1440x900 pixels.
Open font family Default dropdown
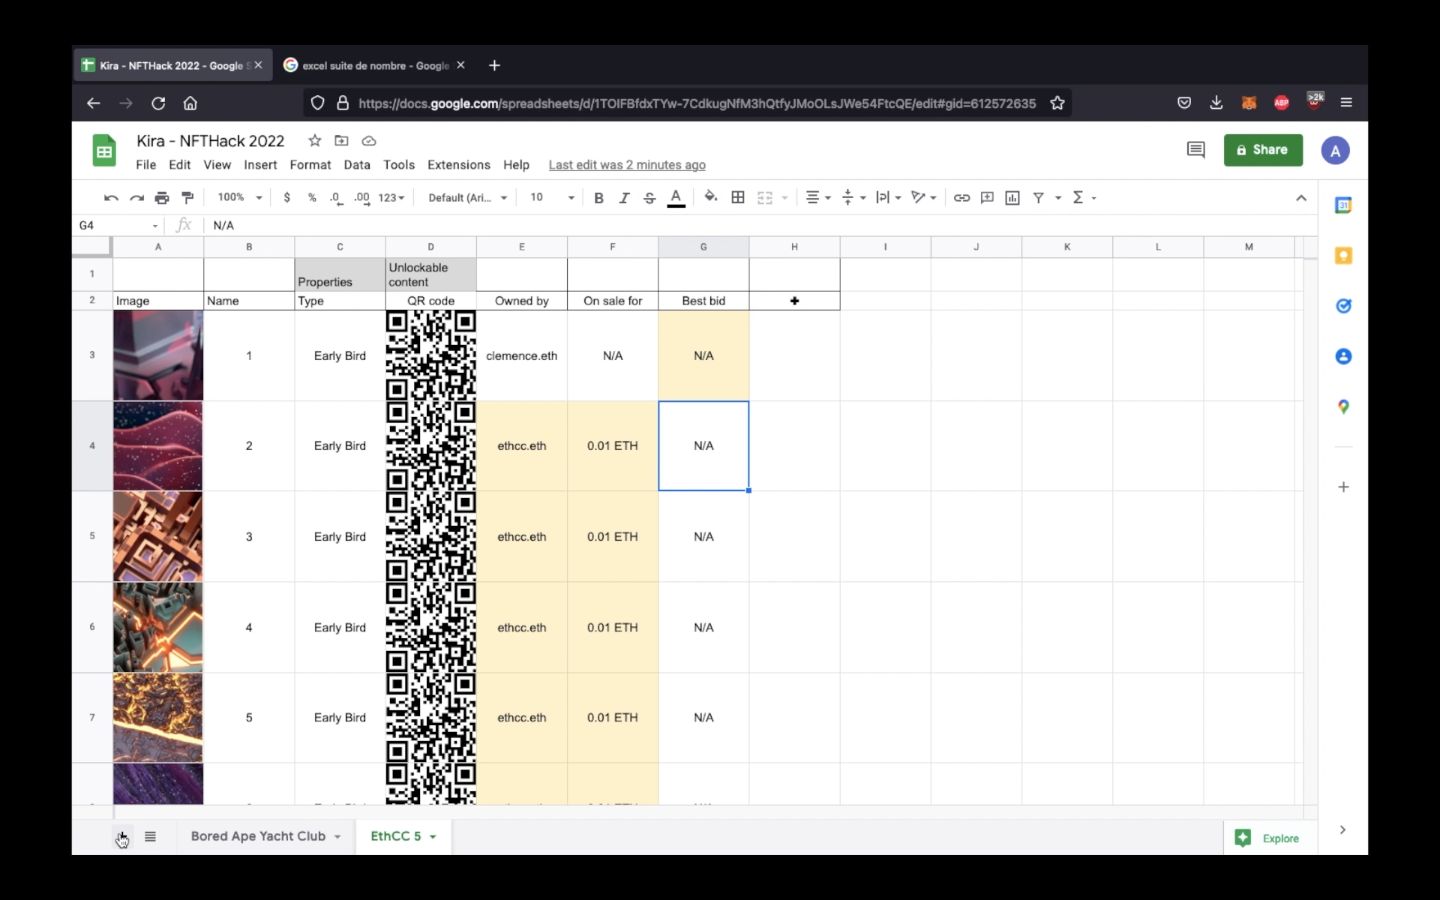pyautogui.click(x=468, y=198)
